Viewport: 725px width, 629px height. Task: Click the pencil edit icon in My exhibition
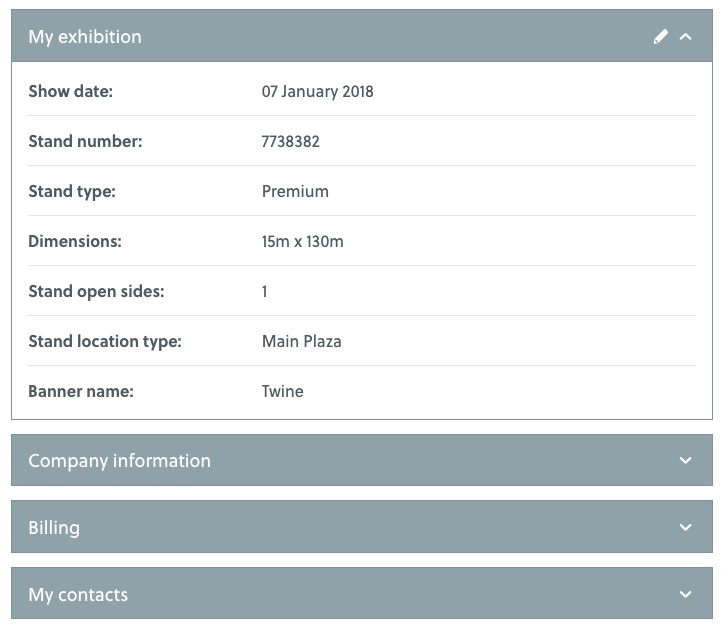tap(660, 37)
